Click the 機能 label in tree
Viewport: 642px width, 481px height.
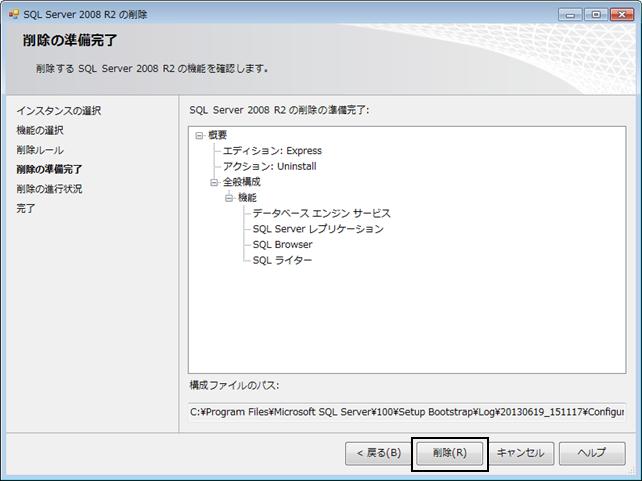(247, 198)
